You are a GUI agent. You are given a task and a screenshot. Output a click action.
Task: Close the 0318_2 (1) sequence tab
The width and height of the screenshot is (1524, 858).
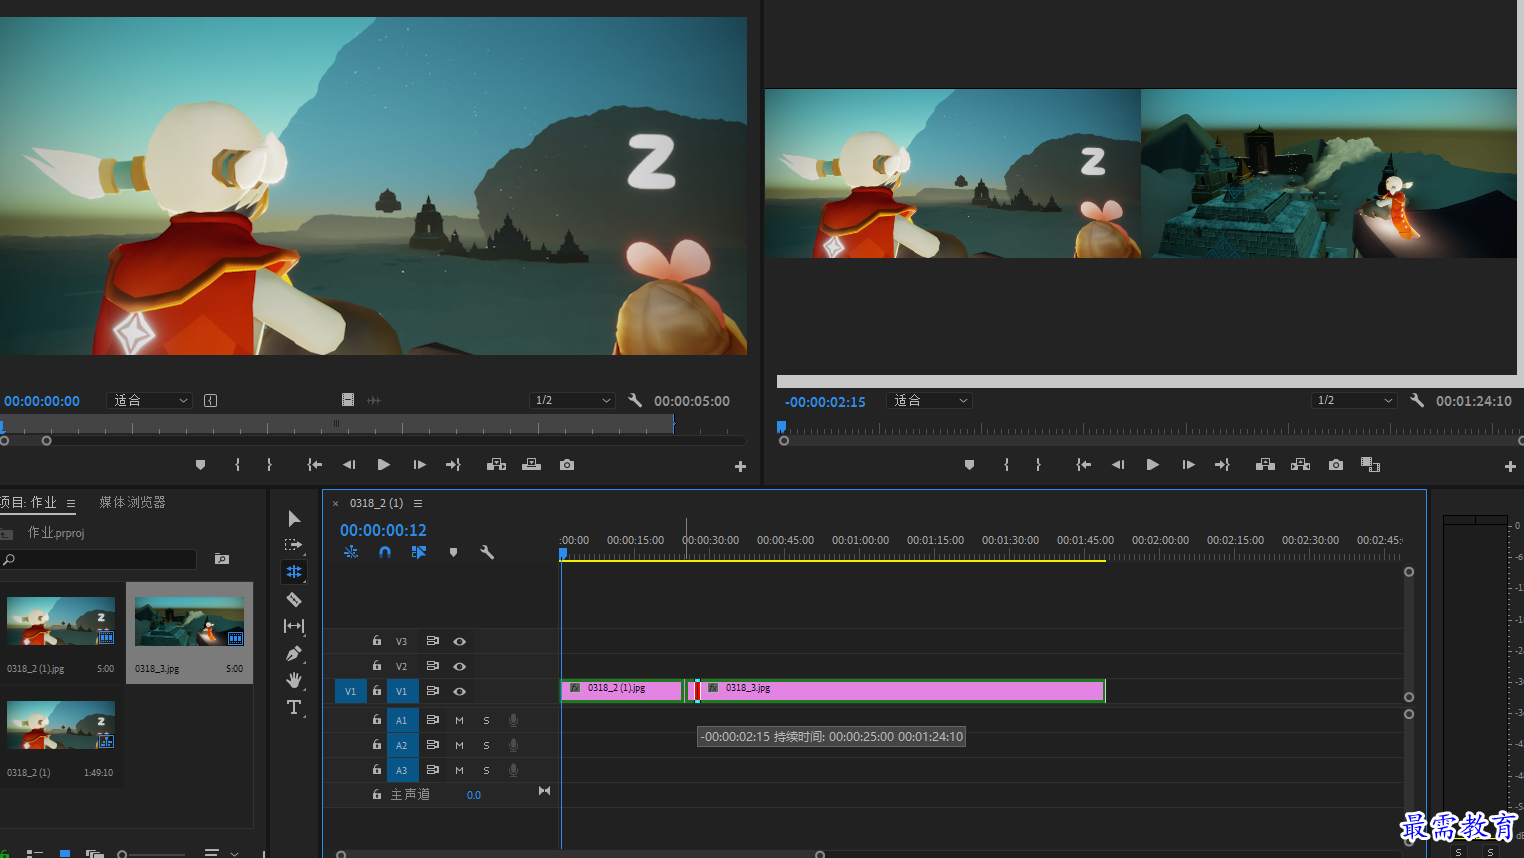coord(336,503)
